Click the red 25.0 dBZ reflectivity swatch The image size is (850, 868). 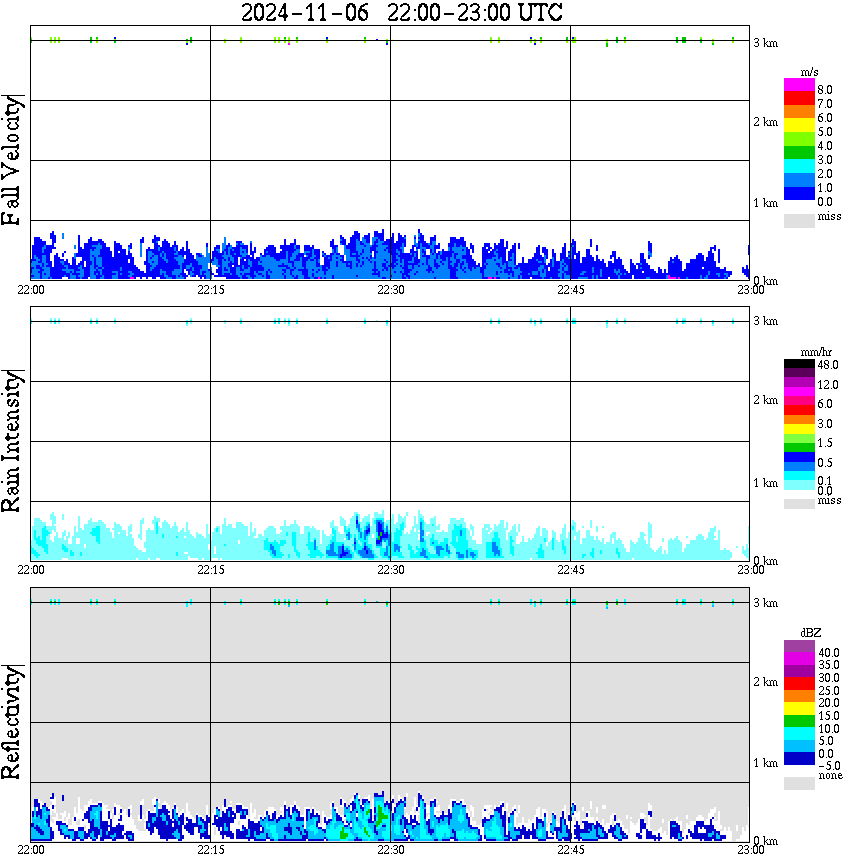coord(799,684)
